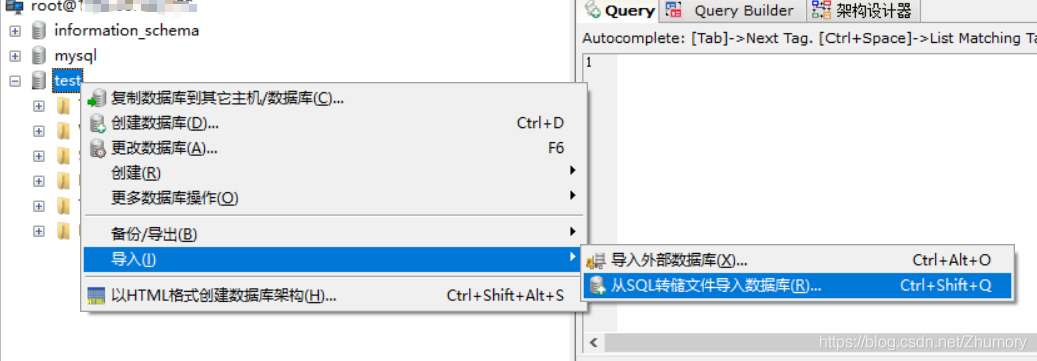Open the 创建(R) submenu arrow
The image size is (1037, 361).
pos(573,171)
